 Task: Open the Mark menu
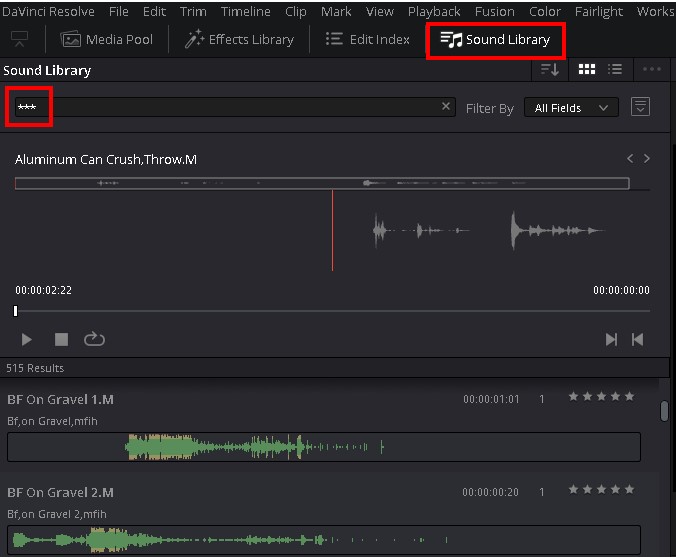(336, 12)
